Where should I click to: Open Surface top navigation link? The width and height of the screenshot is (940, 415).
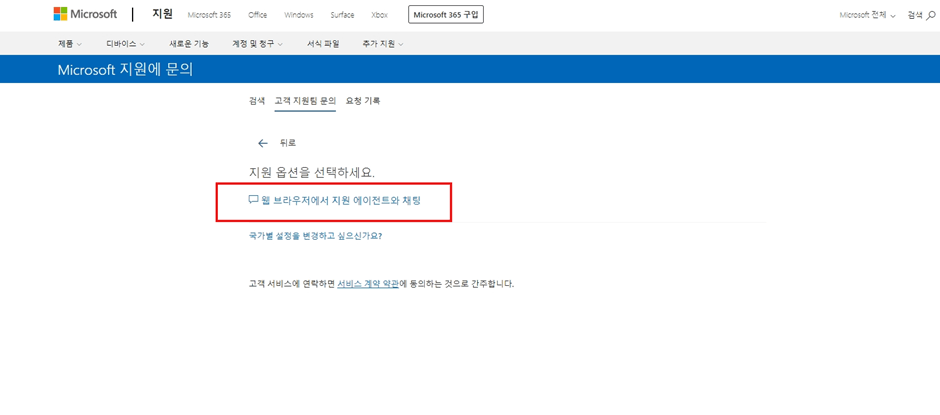pyautogui.click(x=342, y=15)
